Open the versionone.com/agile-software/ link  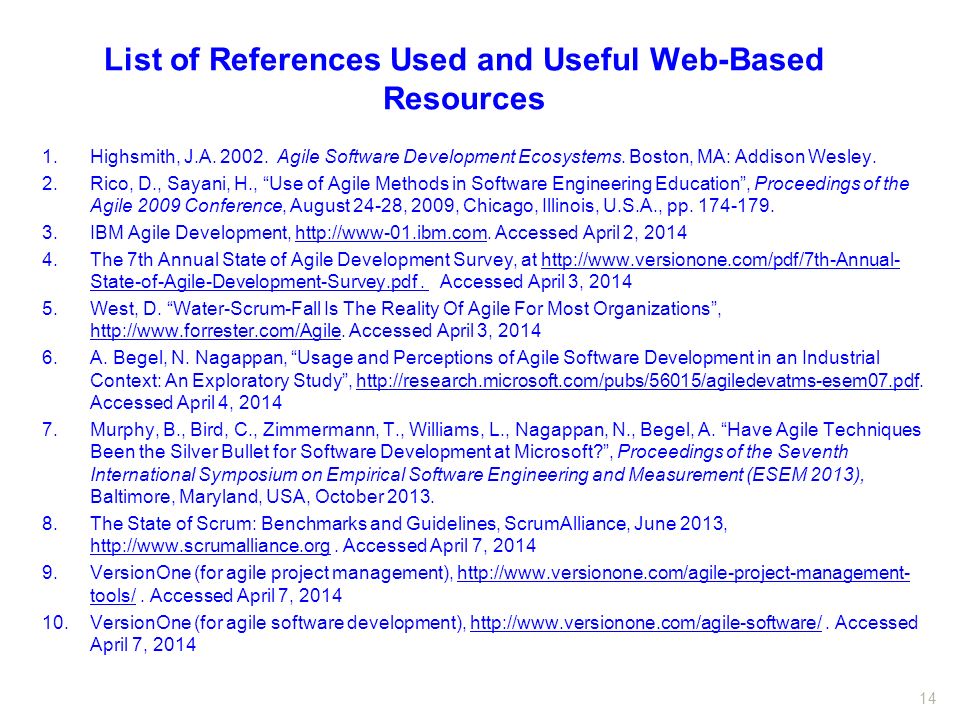pos(645,623)
